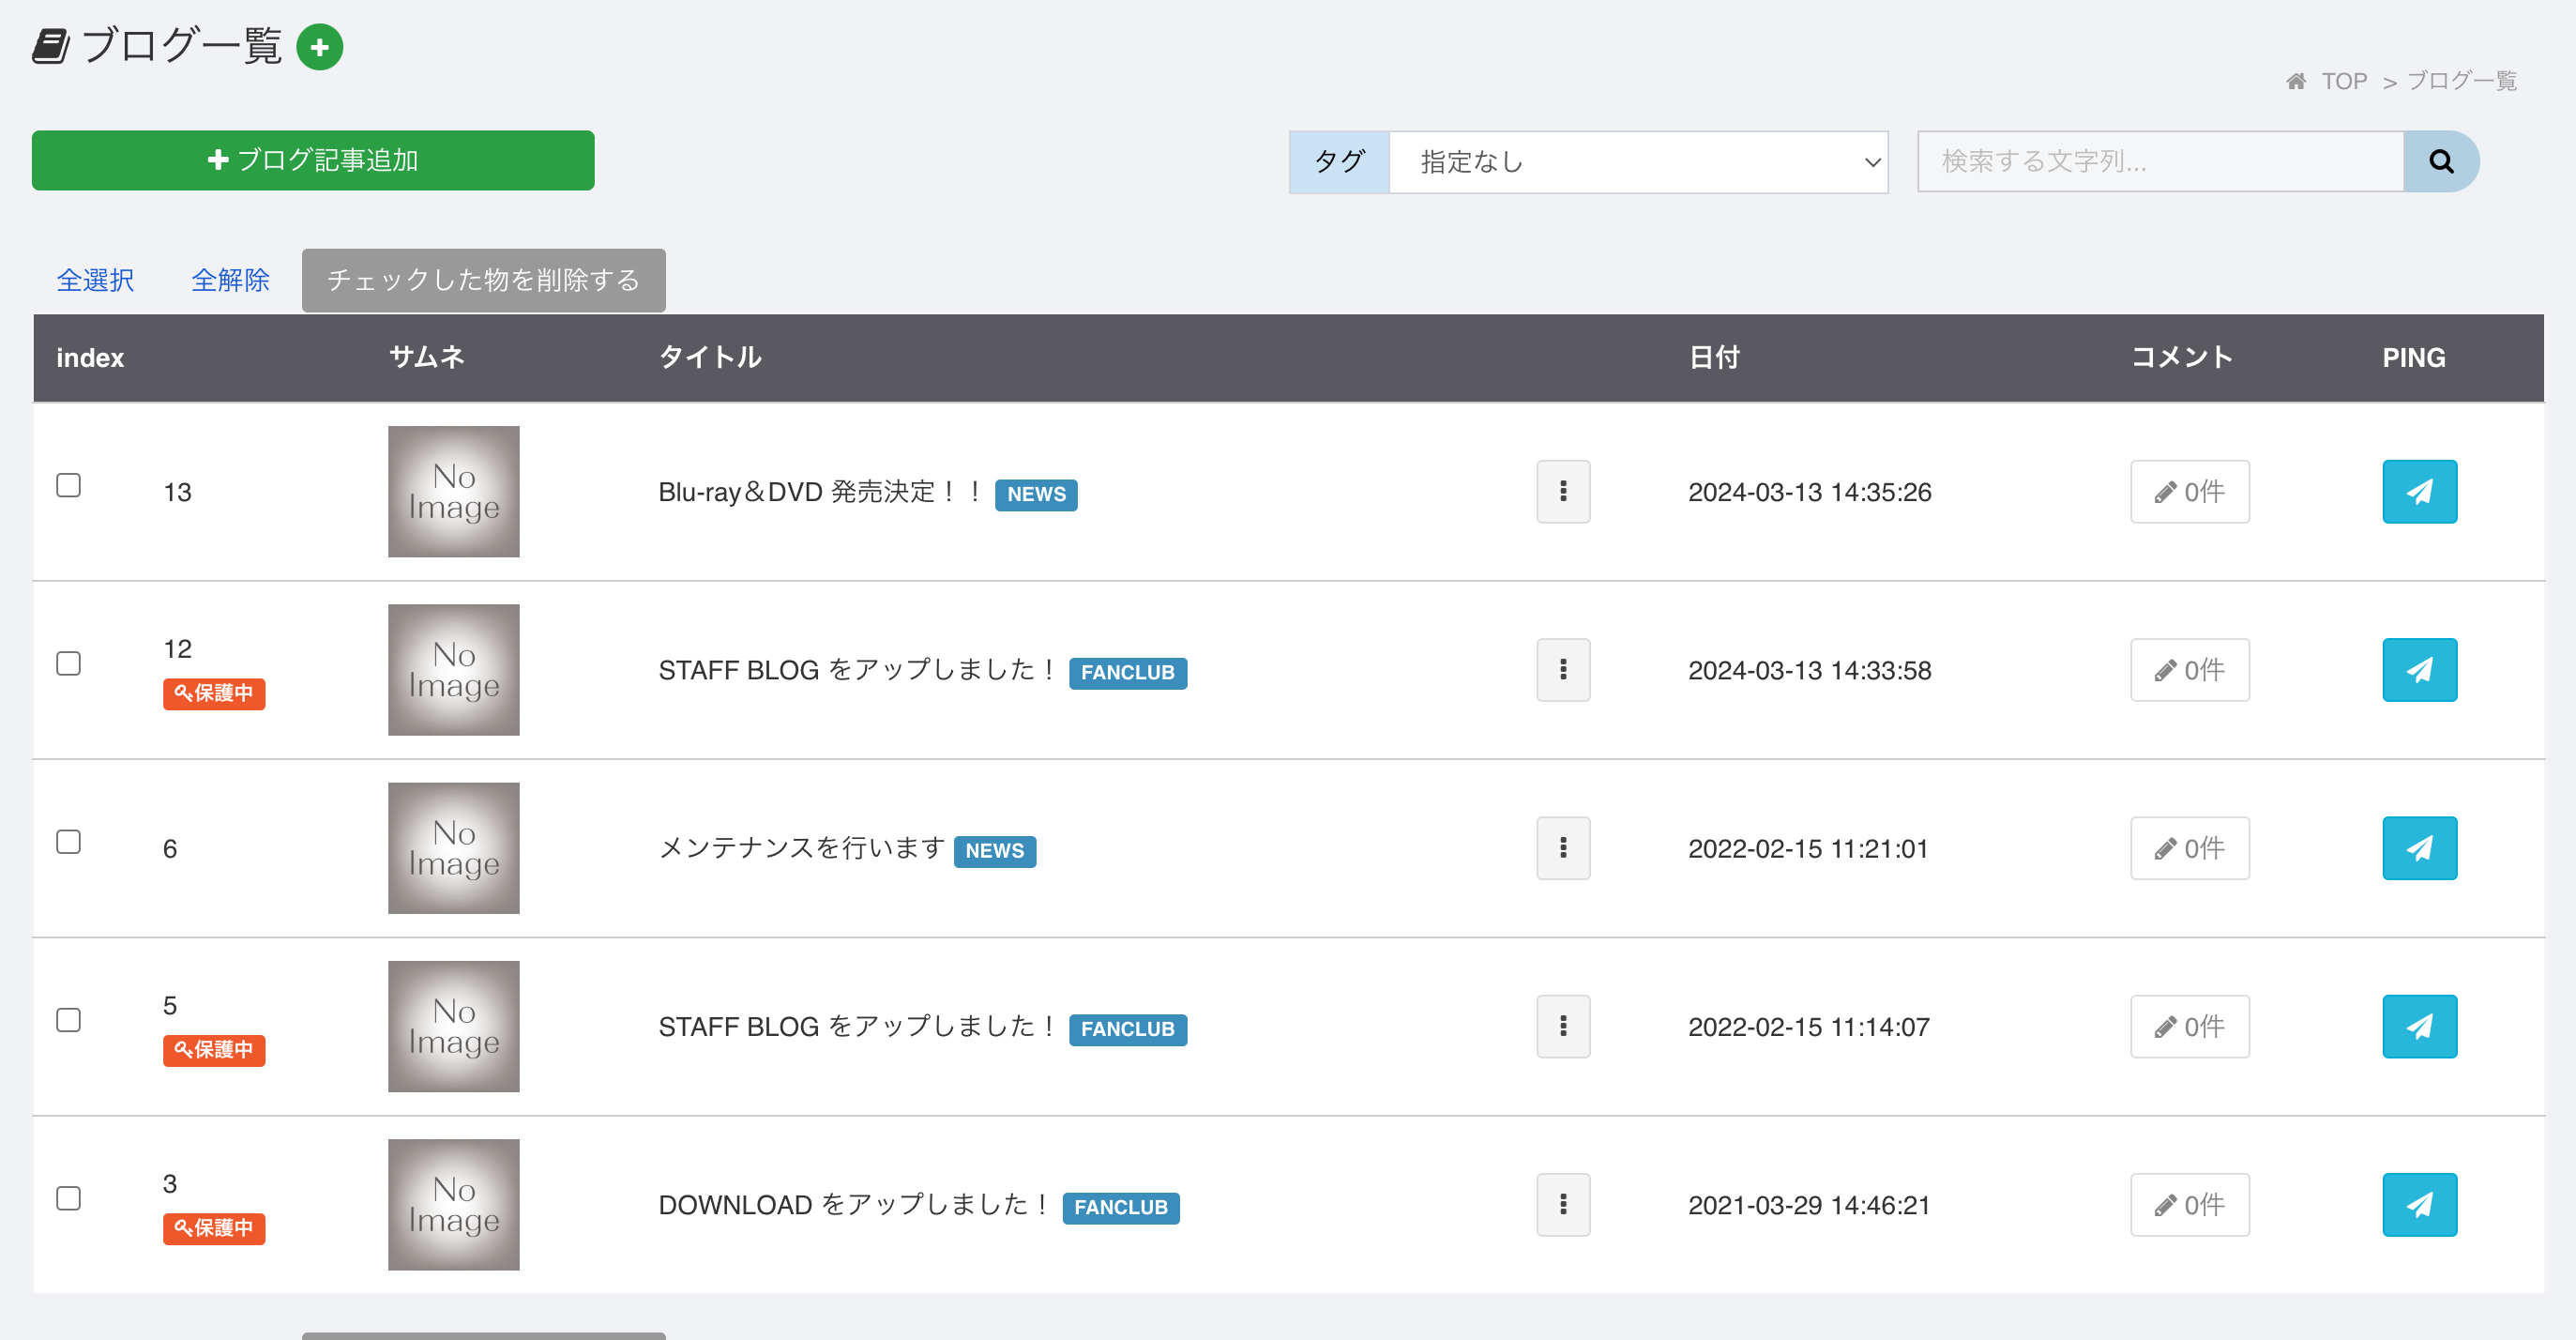Click title Blu-ray＆DVD 発売決定！！
2576x1340 pixels.
tap(822, 492)
